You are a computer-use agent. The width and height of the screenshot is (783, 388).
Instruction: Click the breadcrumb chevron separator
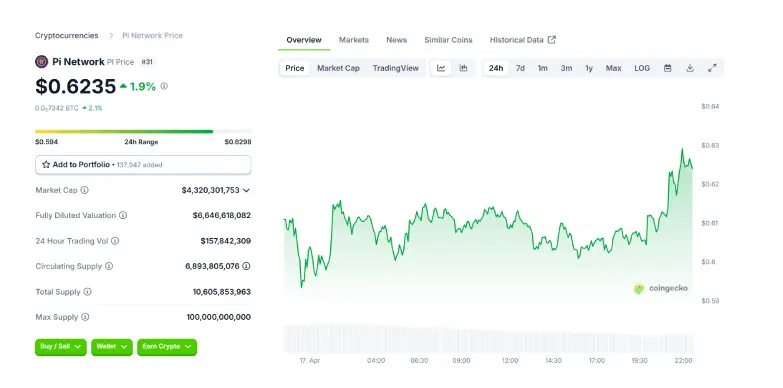pos(111,35)
